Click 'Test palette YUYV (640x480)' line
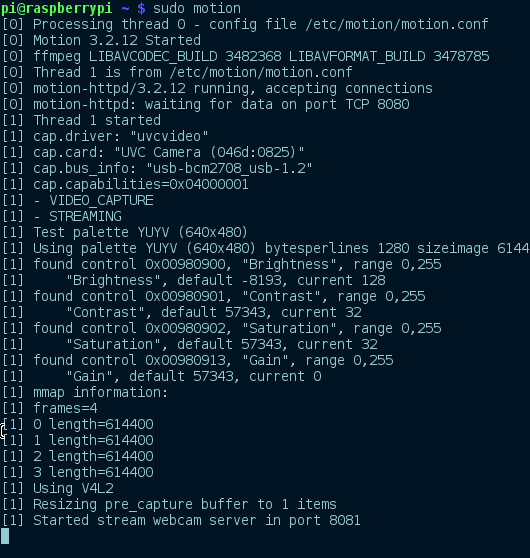 pyautogui.click(x=140, y=232)
